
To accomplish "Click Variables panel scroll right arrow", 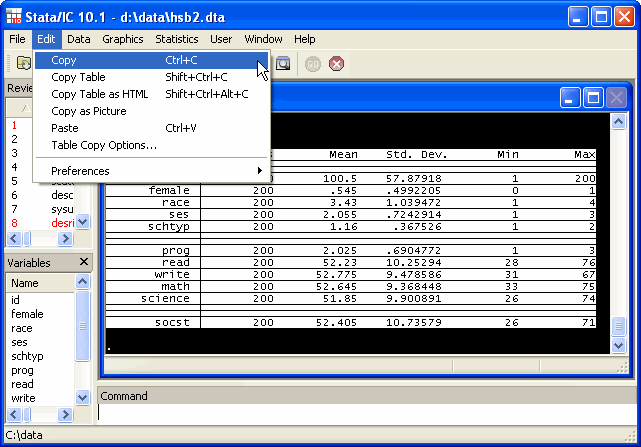I will [x=65, y=414].
